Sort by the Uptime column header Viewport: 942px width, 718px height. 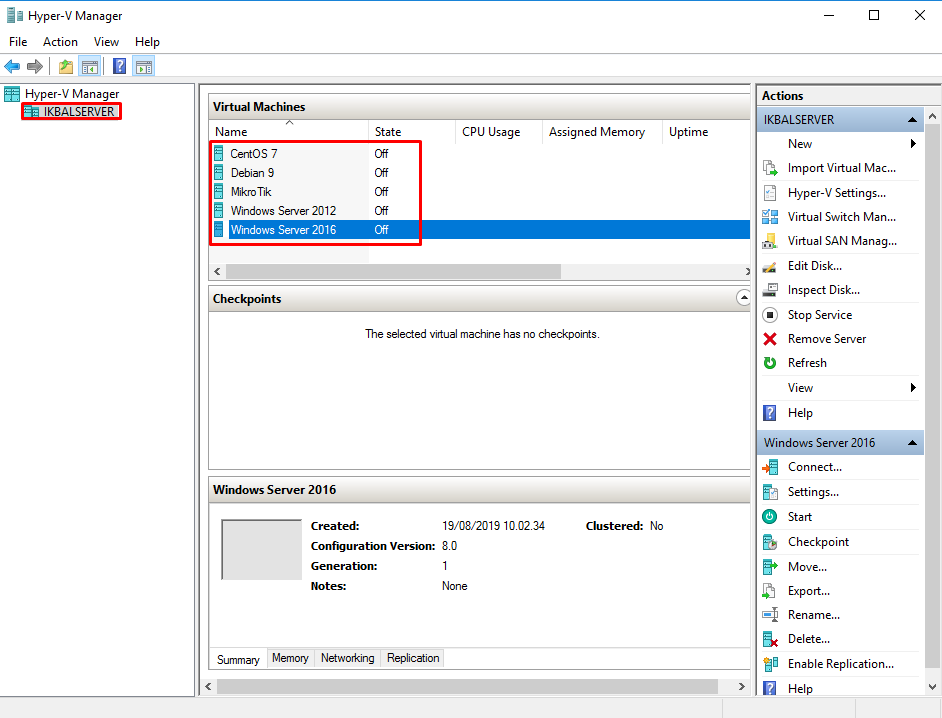pyautogui.click(x=706, y=132)
